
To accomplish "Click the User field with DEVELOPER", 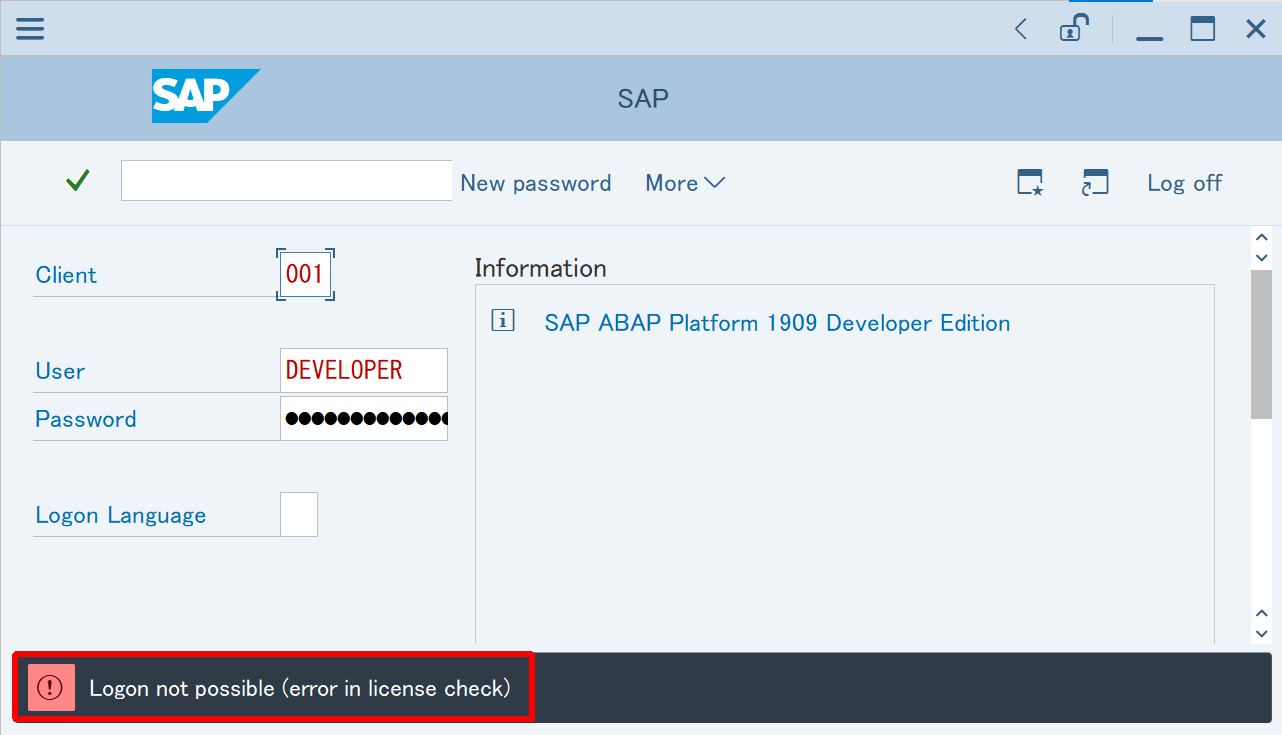I will (364, 370).
